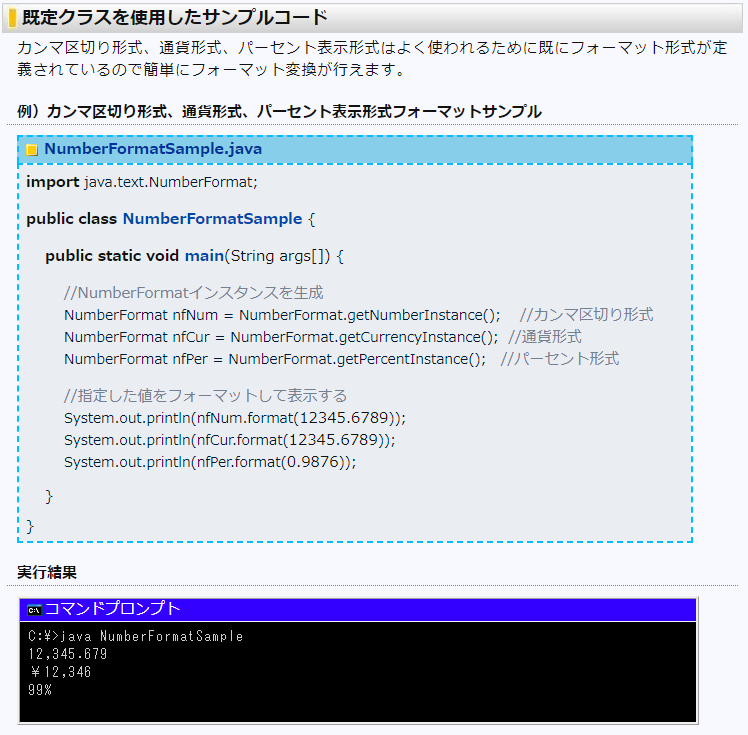
Task: Click the comment //カンマ区切り形式
Action: click(586, 315)
